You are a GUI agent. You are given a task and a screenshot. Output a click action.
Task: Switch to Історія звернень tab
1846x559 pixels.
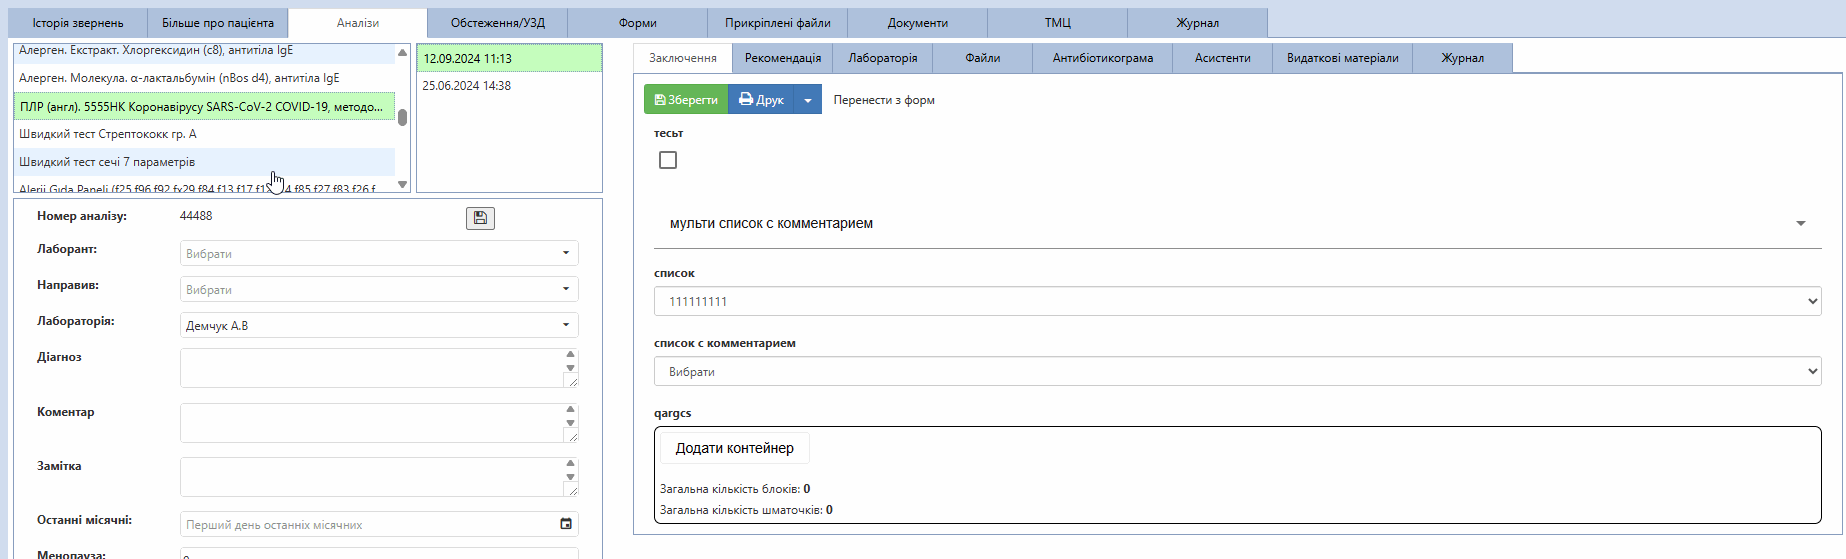click(x=78, y=23)
